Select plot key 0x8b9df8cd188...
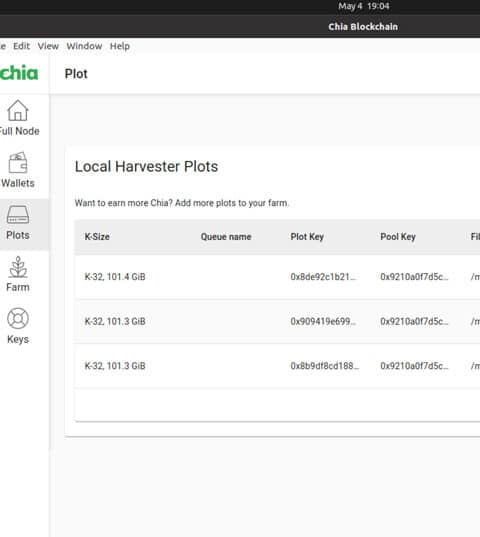 [325, 366]
